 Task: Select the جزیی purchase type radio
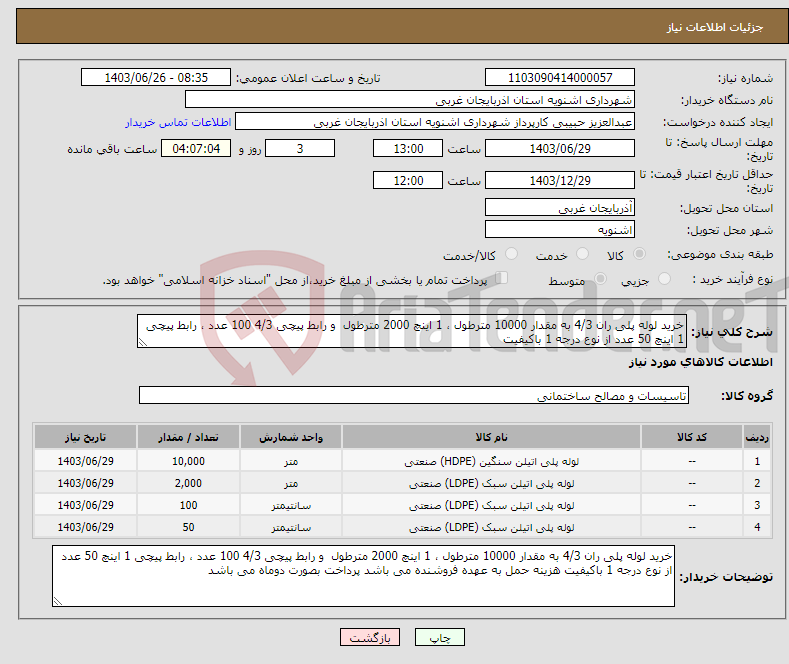pyautogui.click(x=664, y=278)
